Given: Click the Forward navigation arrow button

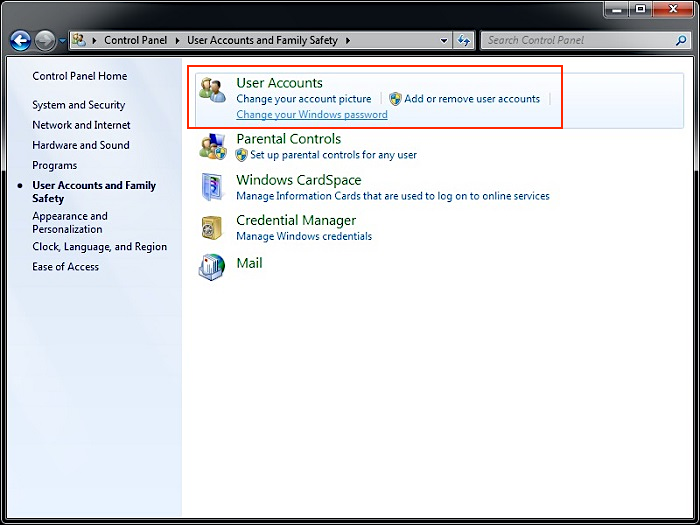Looking at the screenshot, I should tap(45, 41).
